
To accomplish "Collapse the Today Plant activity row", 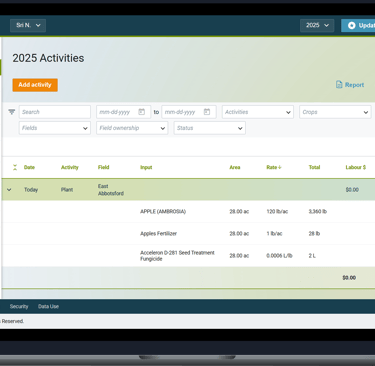I will [9, 190].
